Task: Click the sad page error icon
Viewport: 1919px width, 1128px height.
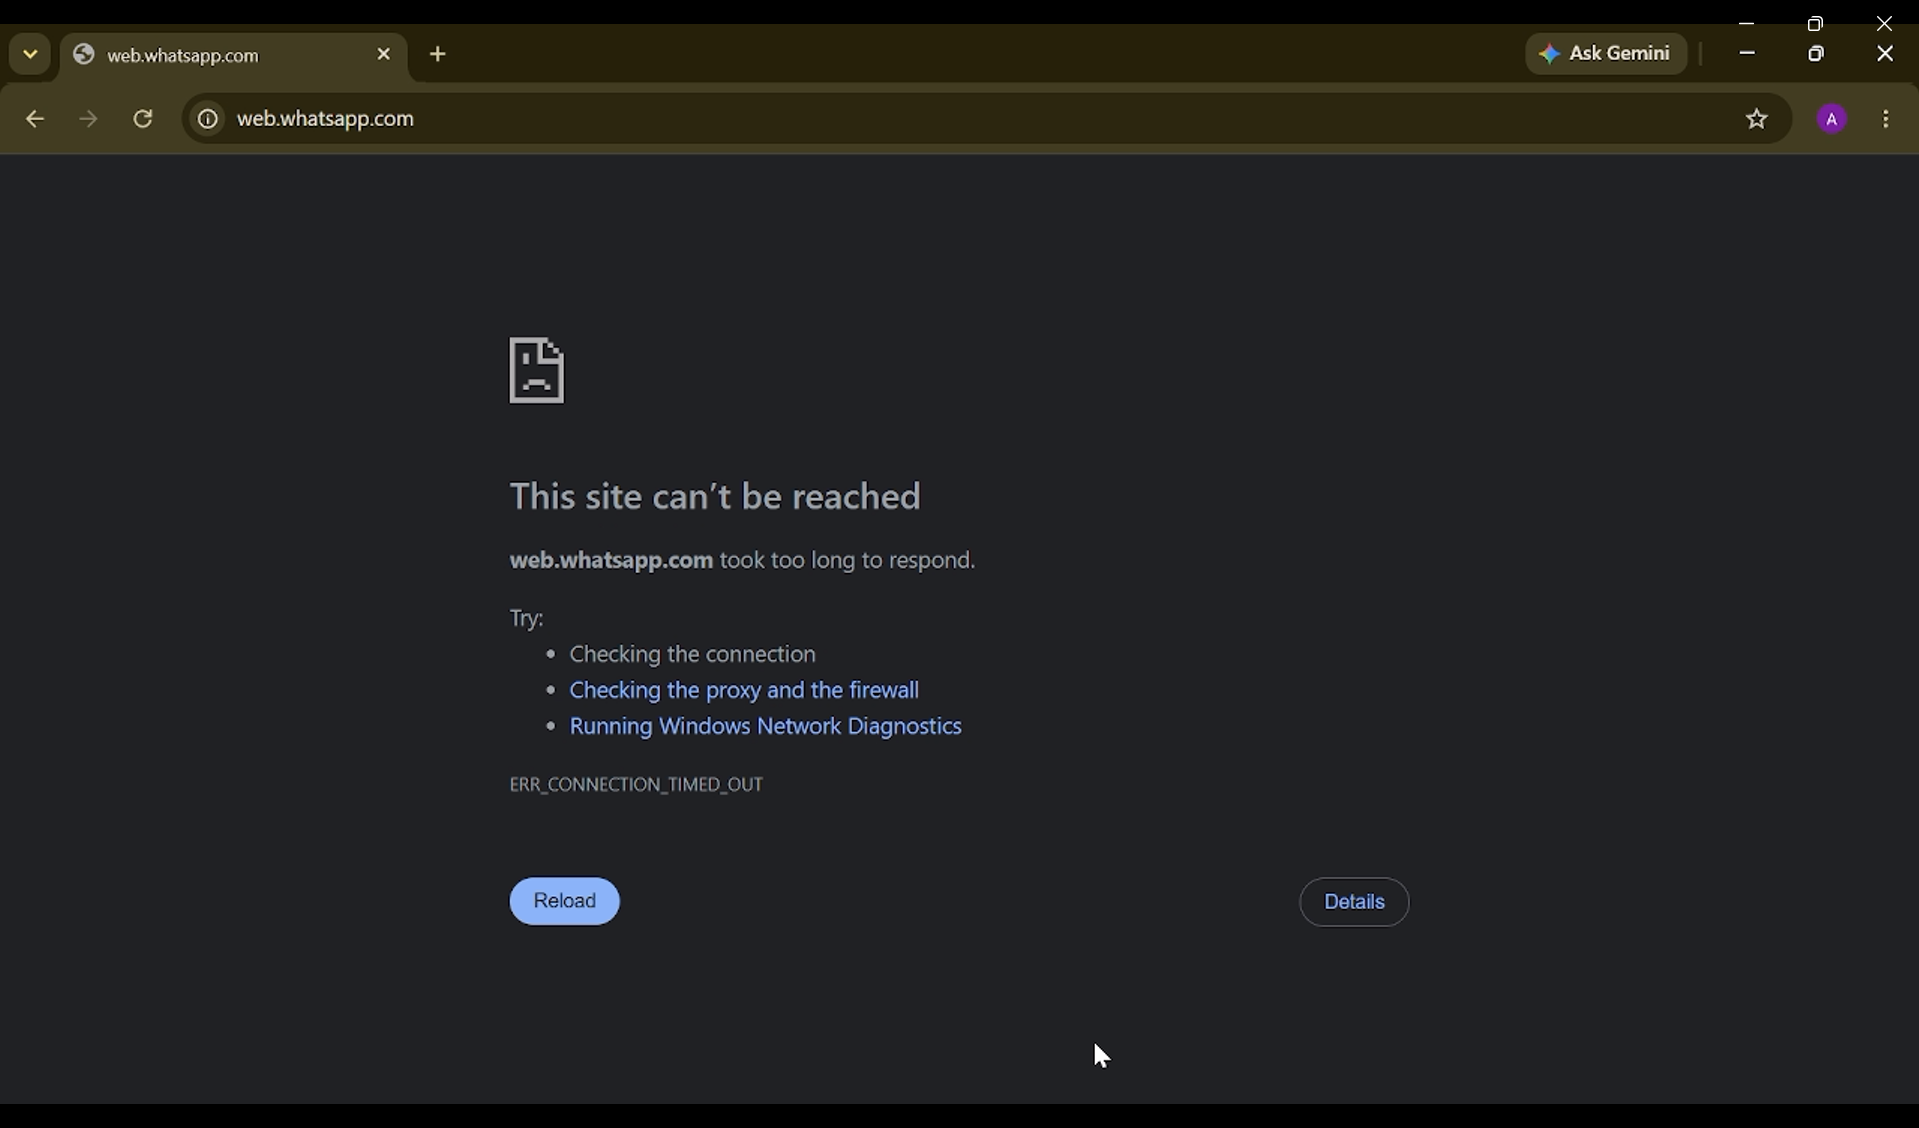Action: [x=537, y=371]
